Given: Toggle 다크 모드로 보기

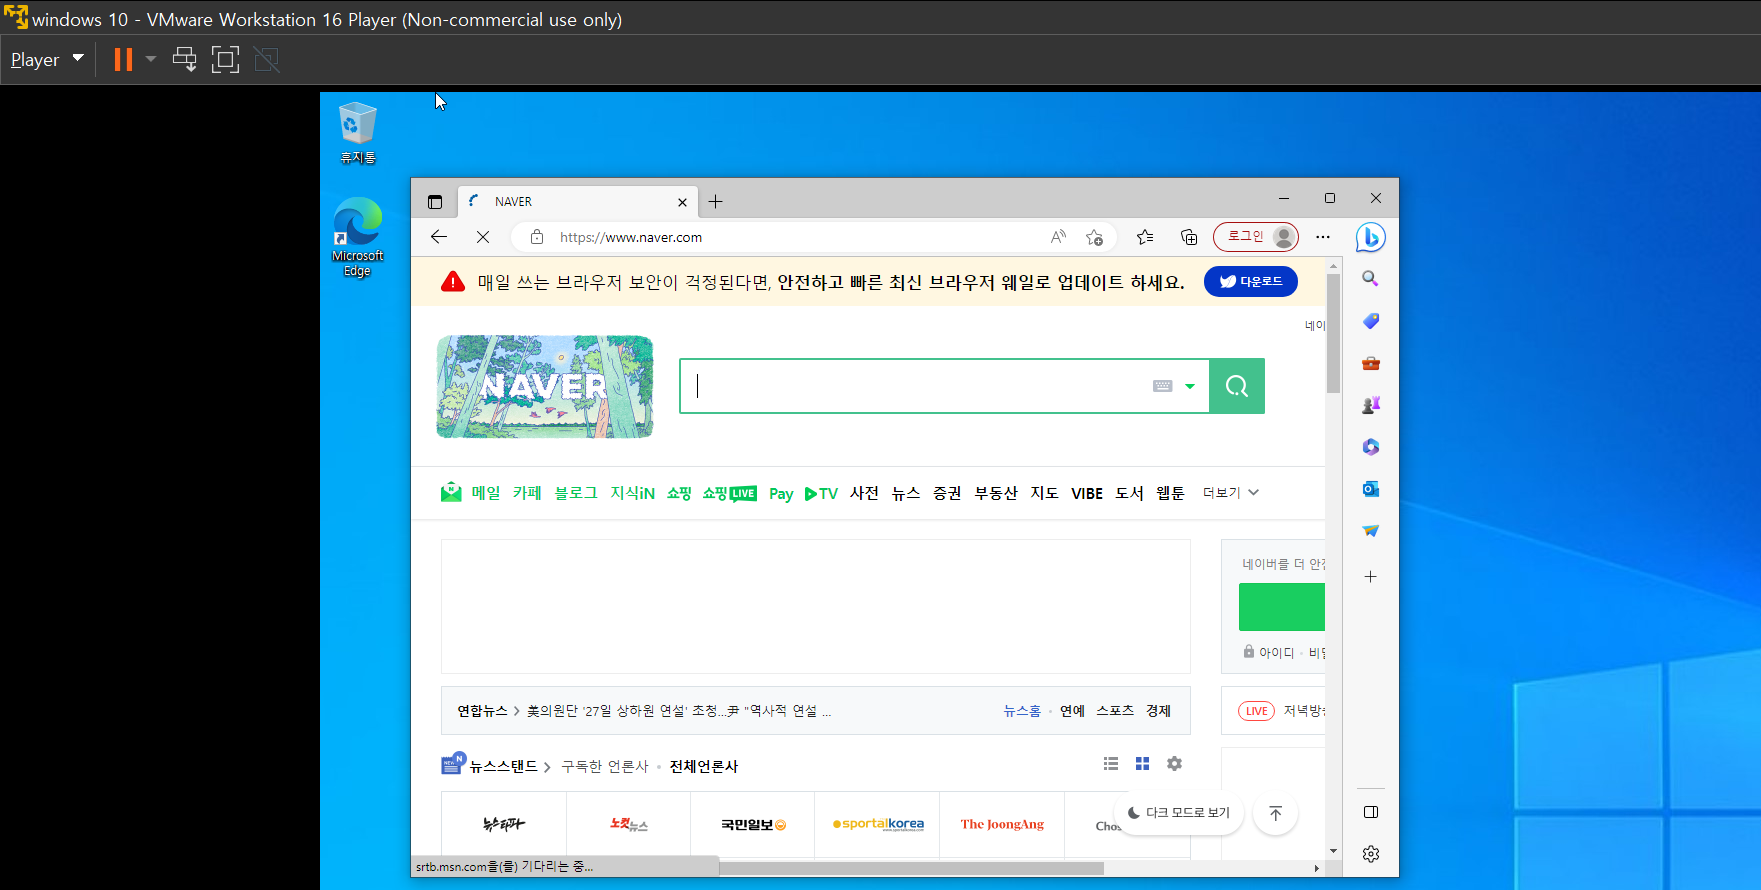Looking at the screenshot, I should click(x=1179, y=813).
